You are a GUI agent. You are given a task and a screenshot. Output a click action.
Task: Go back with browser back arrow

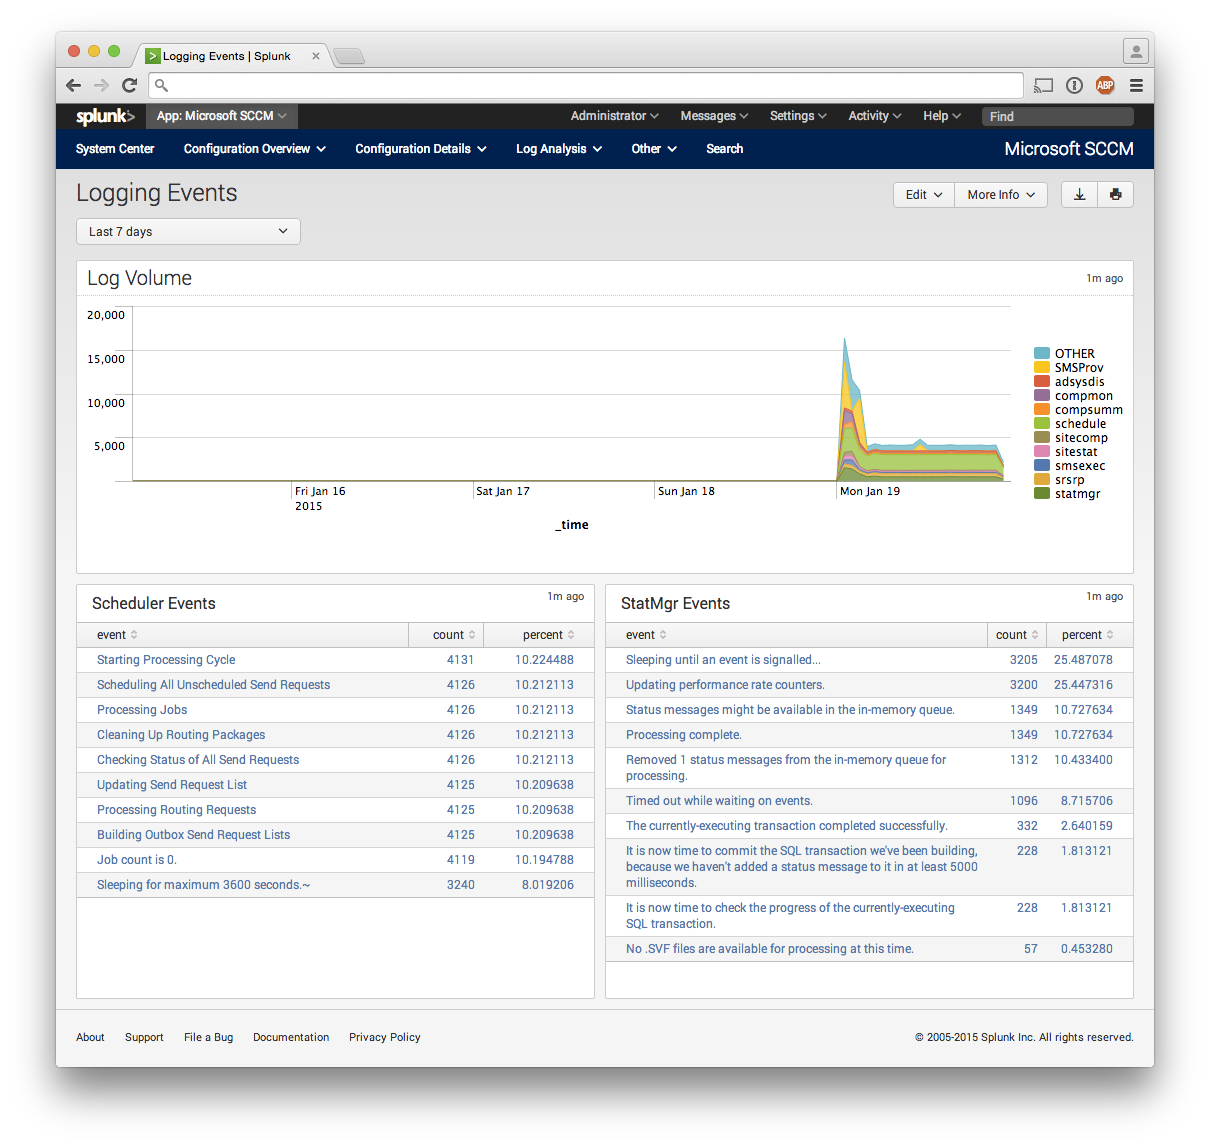[73, 85]
